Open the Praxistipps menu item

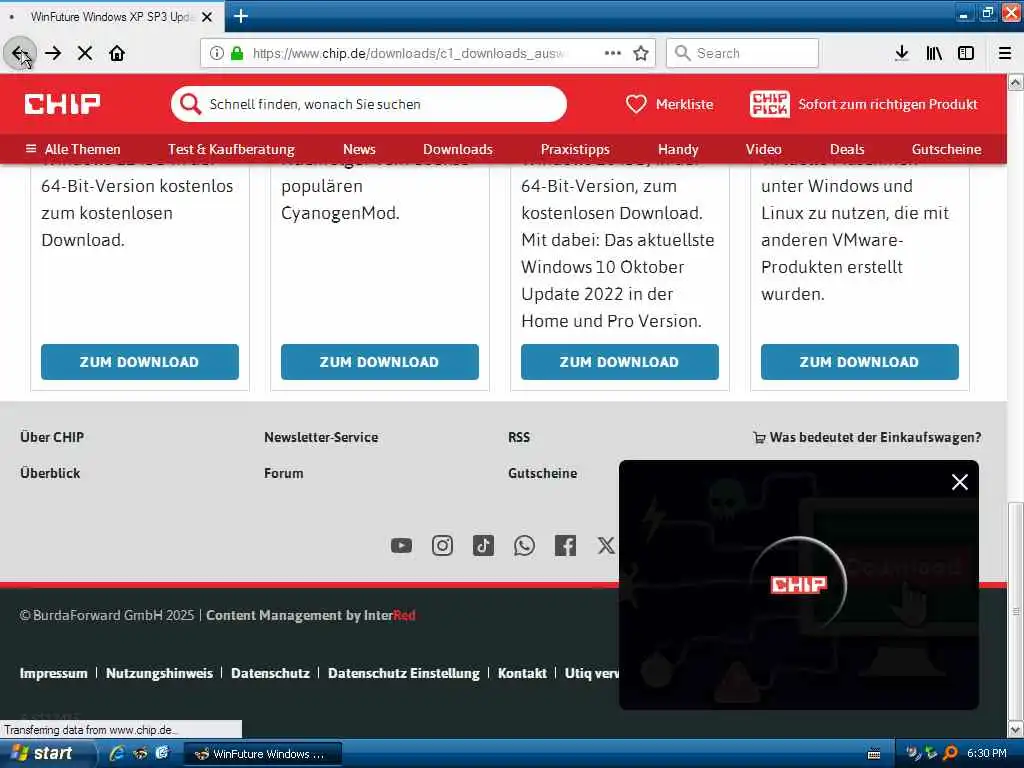(575, 150)
